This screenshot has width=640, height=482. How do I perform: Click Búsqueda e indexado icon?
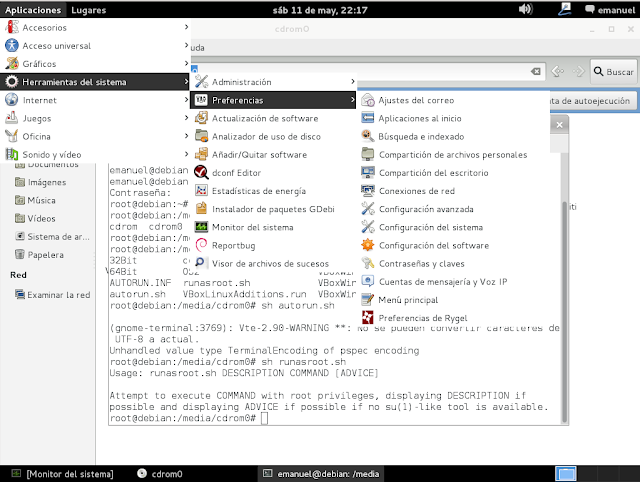pyautogui.click(x=368, y=136)
